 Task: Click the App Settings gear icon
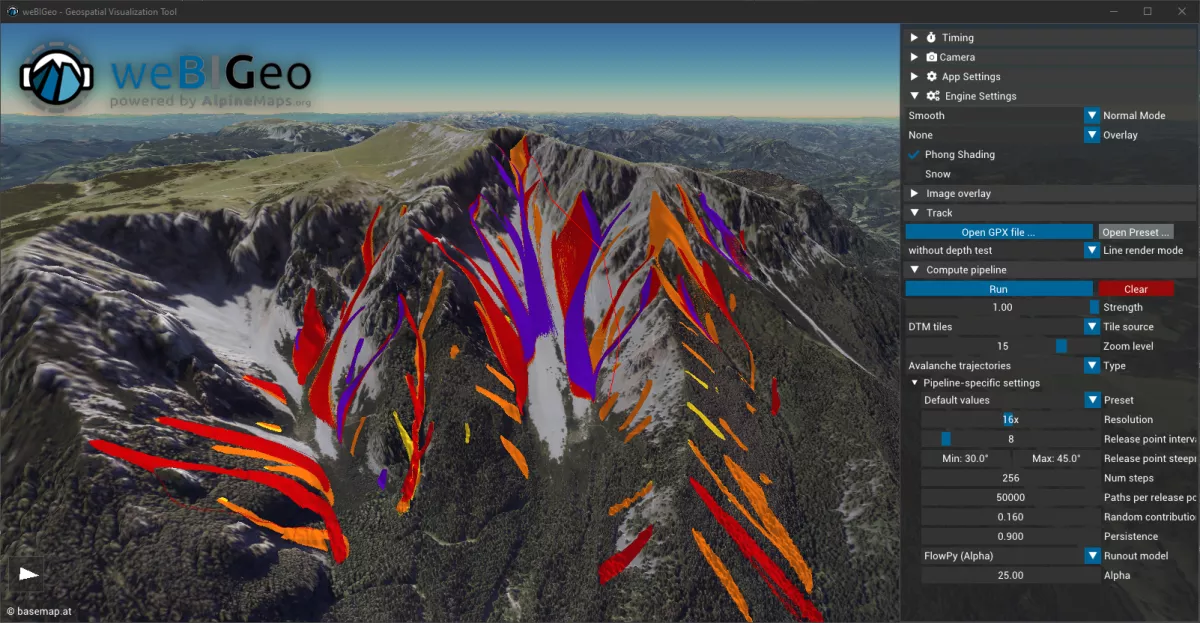pos(932,76)
